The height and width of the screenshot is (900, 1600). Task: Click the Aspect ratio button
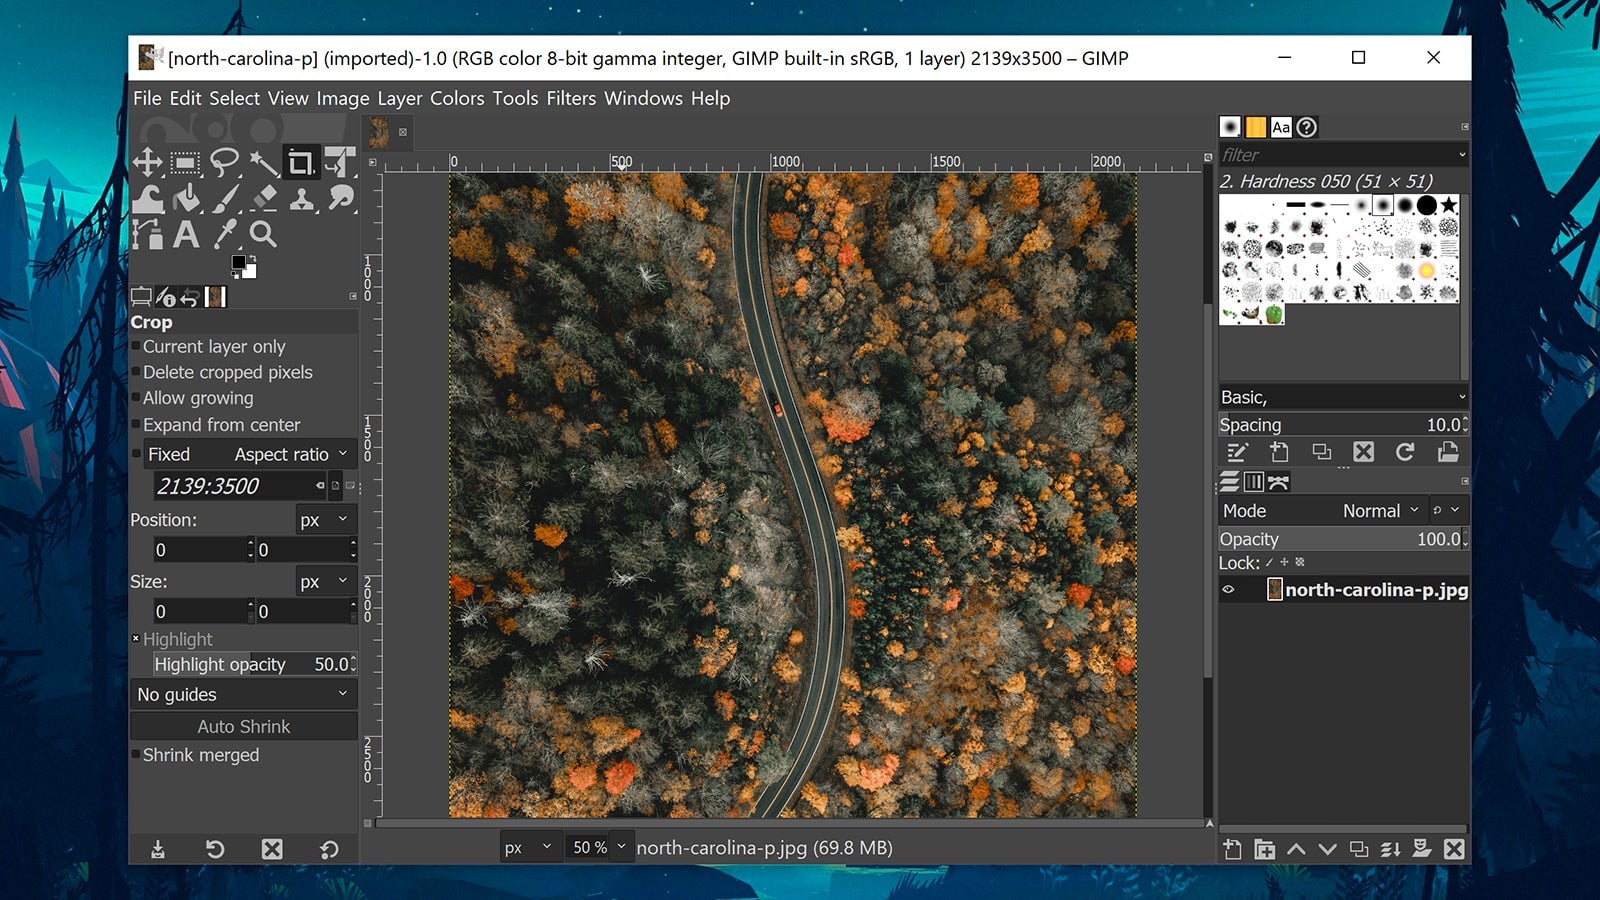pos(285,454)
